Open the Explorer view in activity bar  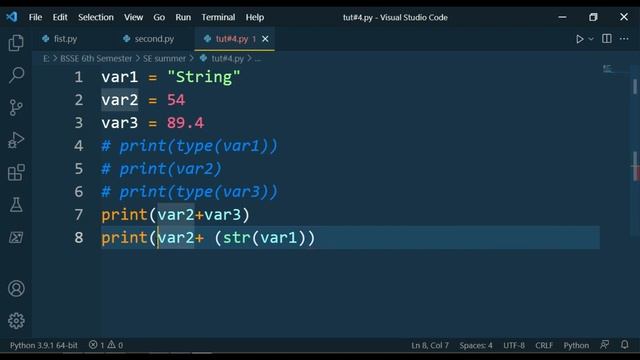(x=16, y=43)
